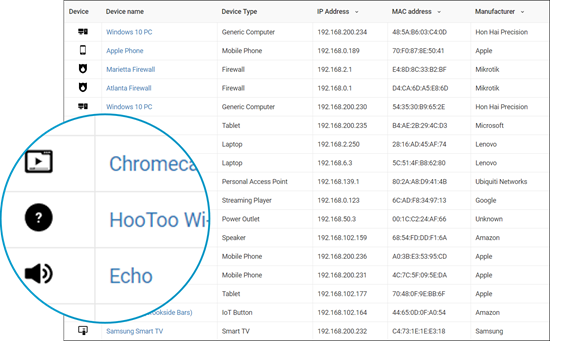The image size is (570, 361).
Task: Click the Smart TV icon for Samsung Smart TV
Action: (x=83, y=330)
